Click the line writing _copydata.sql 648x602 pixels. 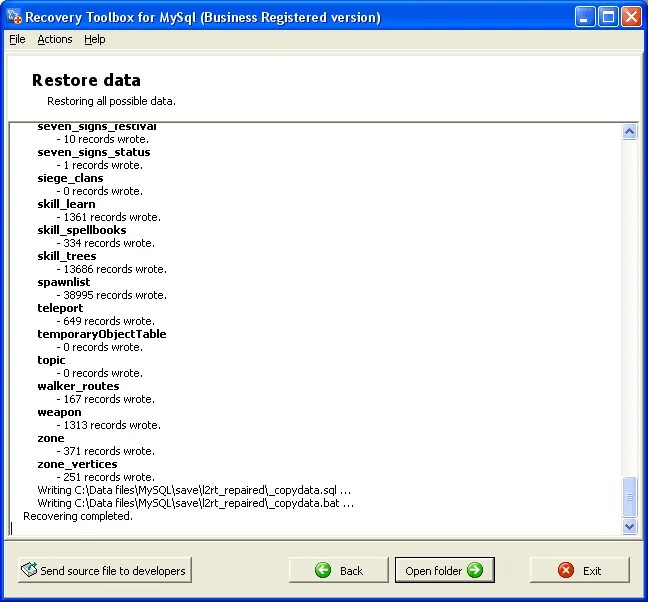[194, 490]
